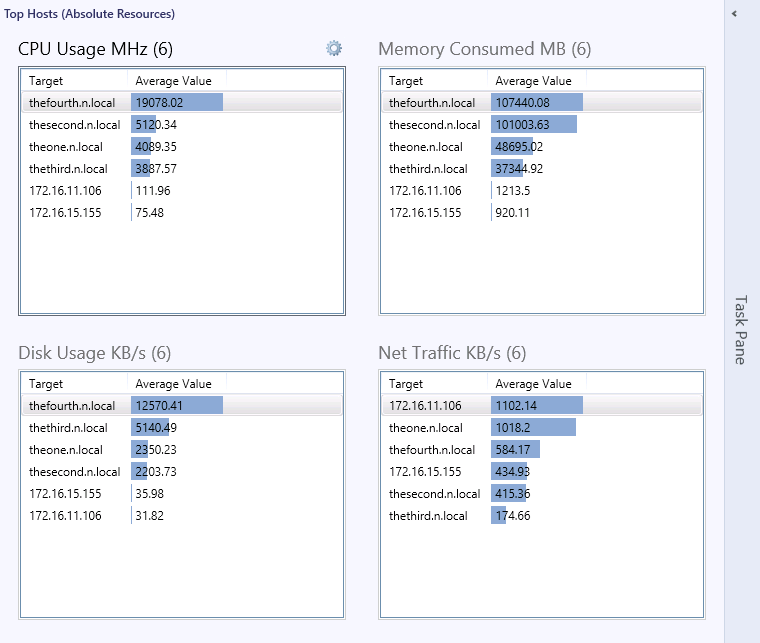Click the 19078.02 CPU usage bar

click(176, 103)
